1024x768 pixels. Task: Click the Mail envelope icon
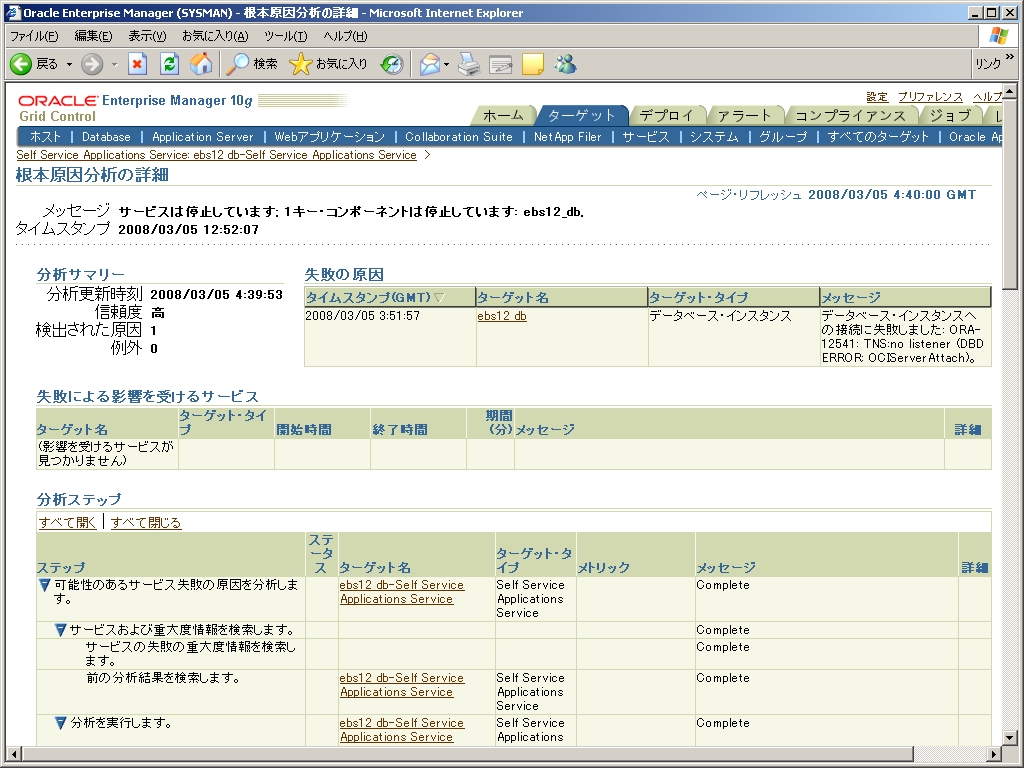[430, 64]
